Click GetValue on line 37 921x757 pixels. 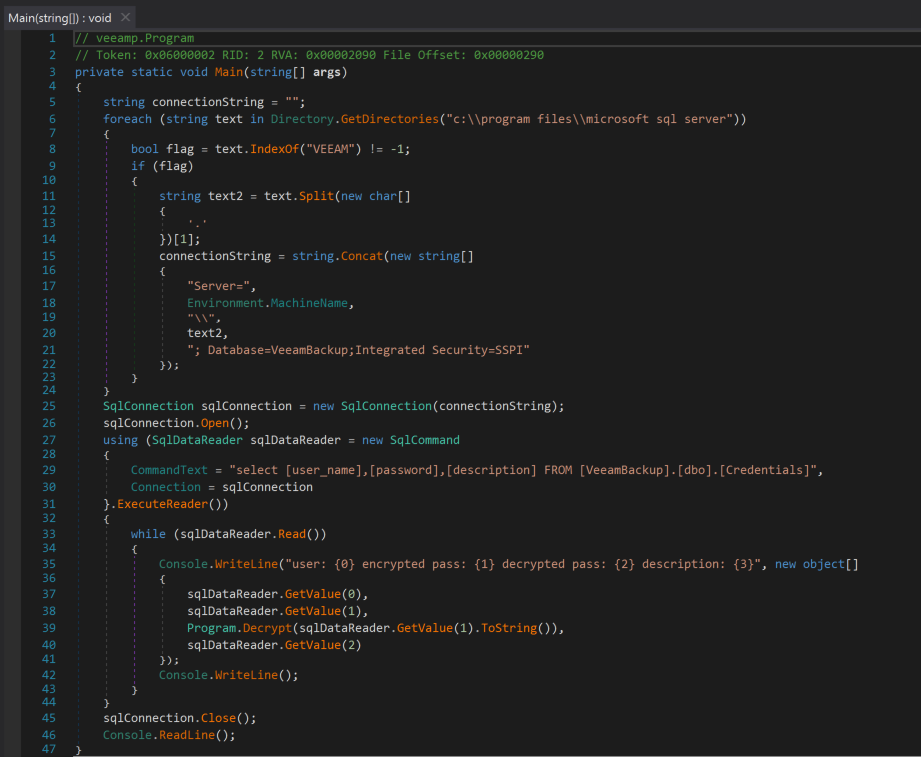[x=312, y=594]
